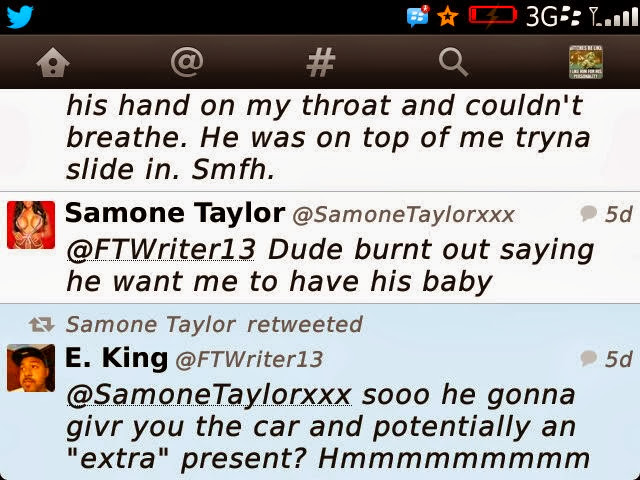
Task: View conversation bubble on E. King's tweet
Action: [589, 358]
